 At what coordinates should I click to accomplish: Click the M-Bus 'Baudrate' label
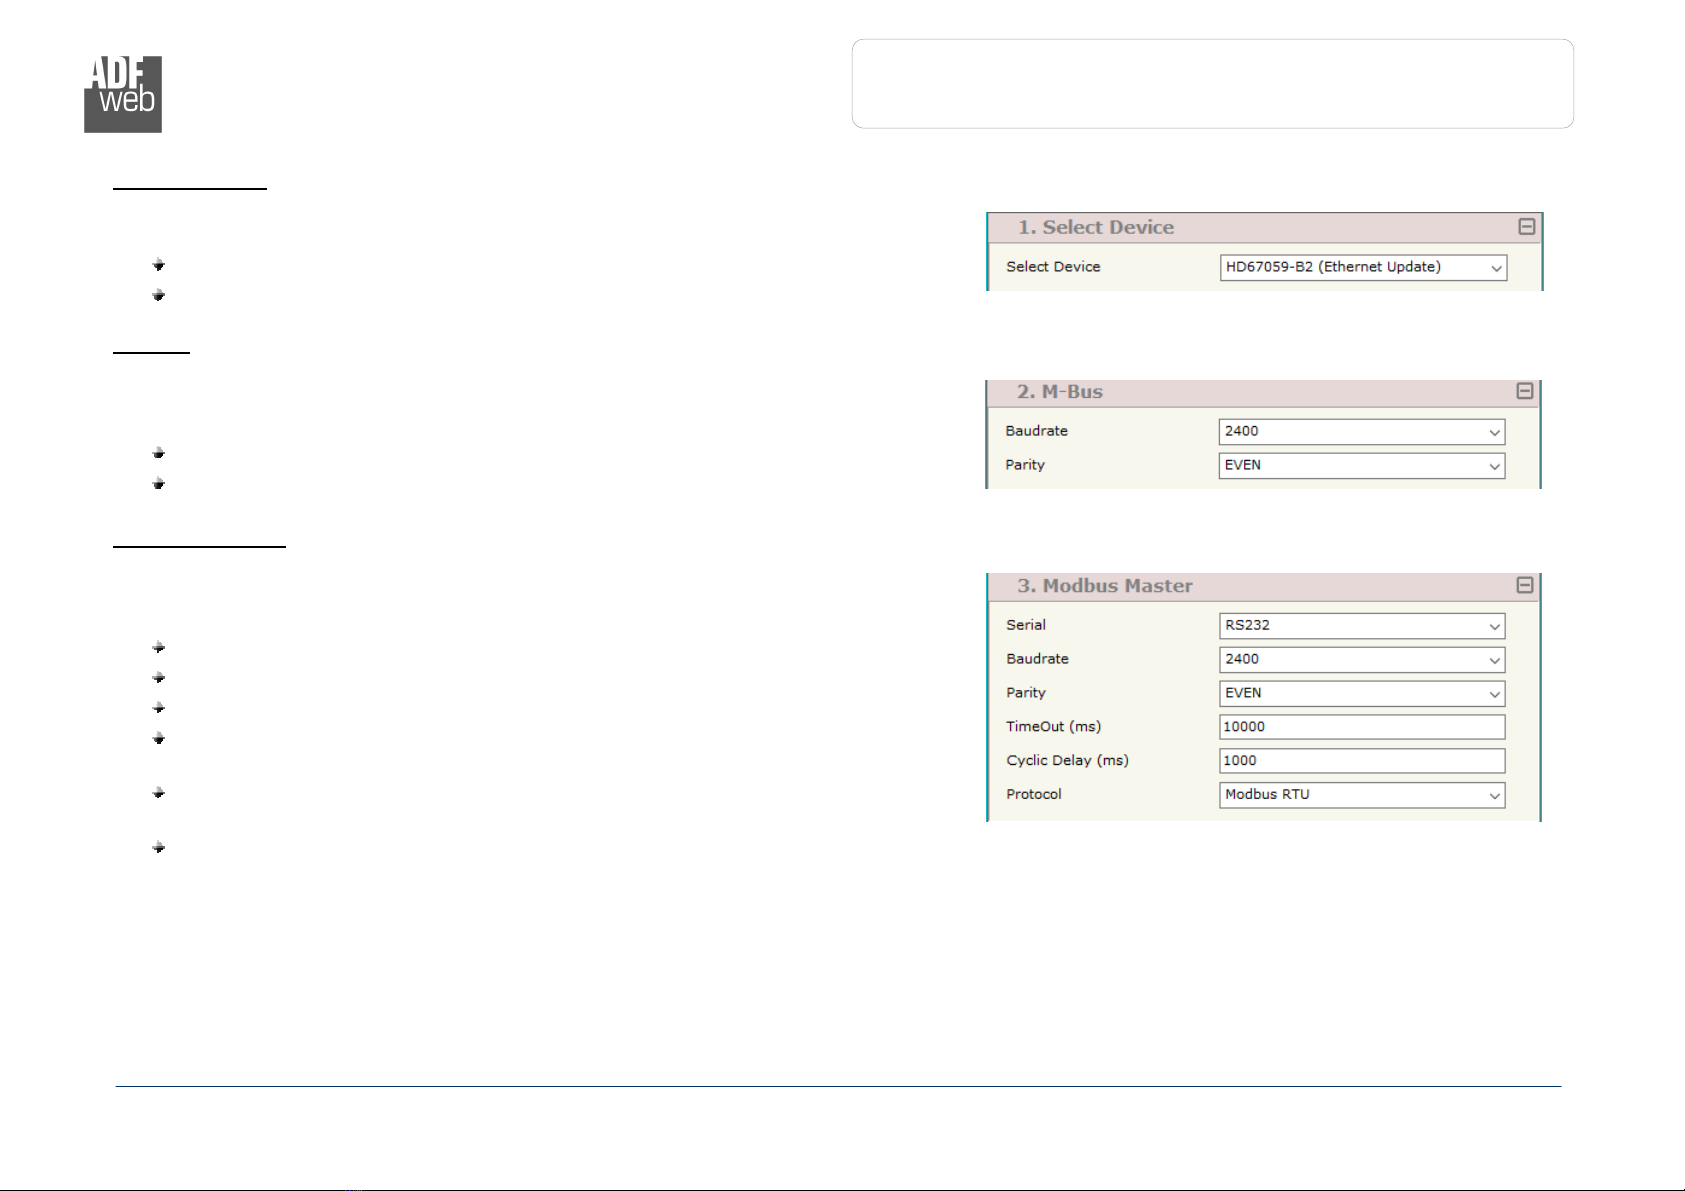[x=1036, y=430]
